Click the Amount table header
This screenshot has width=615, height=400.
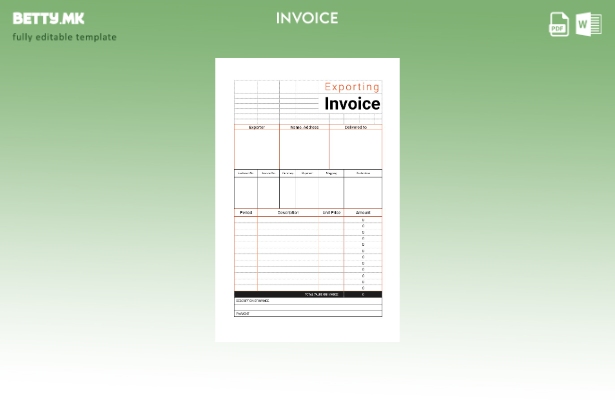[x=363, y=213]
